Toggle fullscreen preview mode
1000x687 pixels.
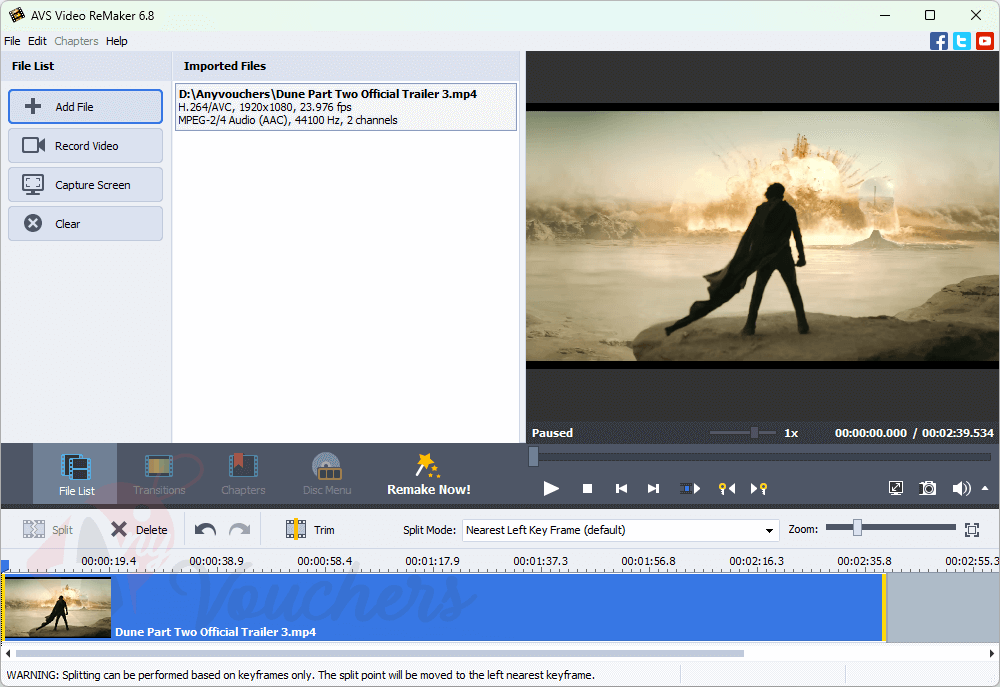tap(895, 488)
